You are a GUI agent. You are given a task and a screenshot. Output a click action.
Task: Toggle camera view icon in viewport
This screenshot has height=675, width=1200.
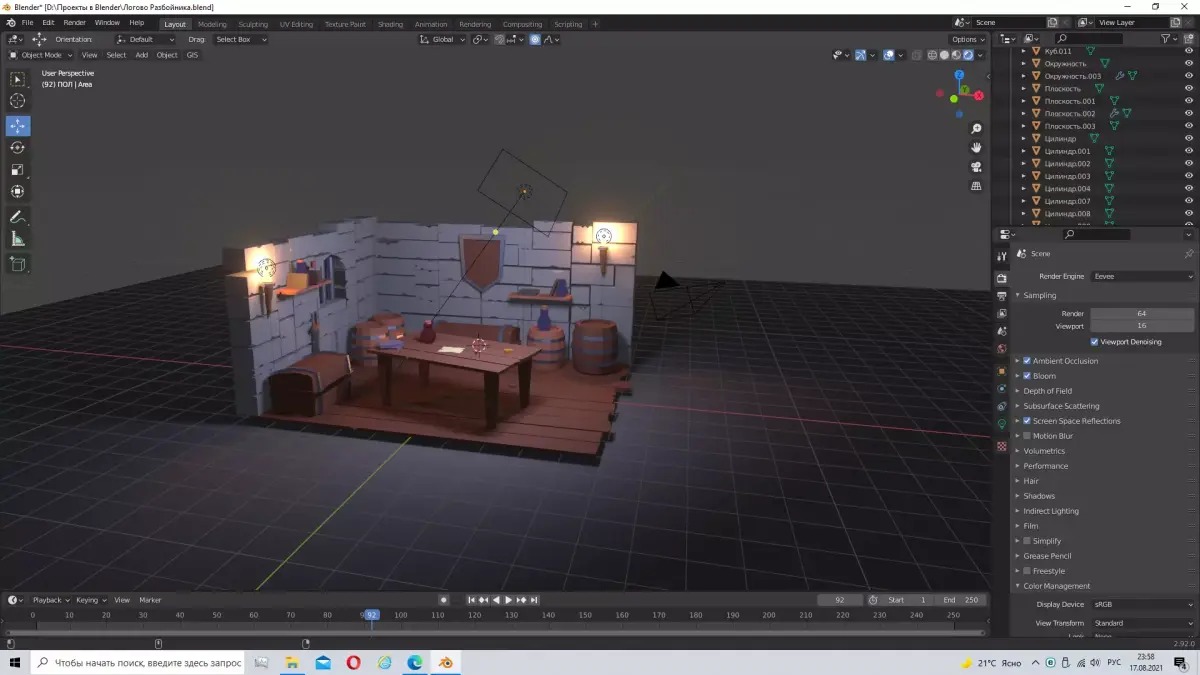click(976, 166)
